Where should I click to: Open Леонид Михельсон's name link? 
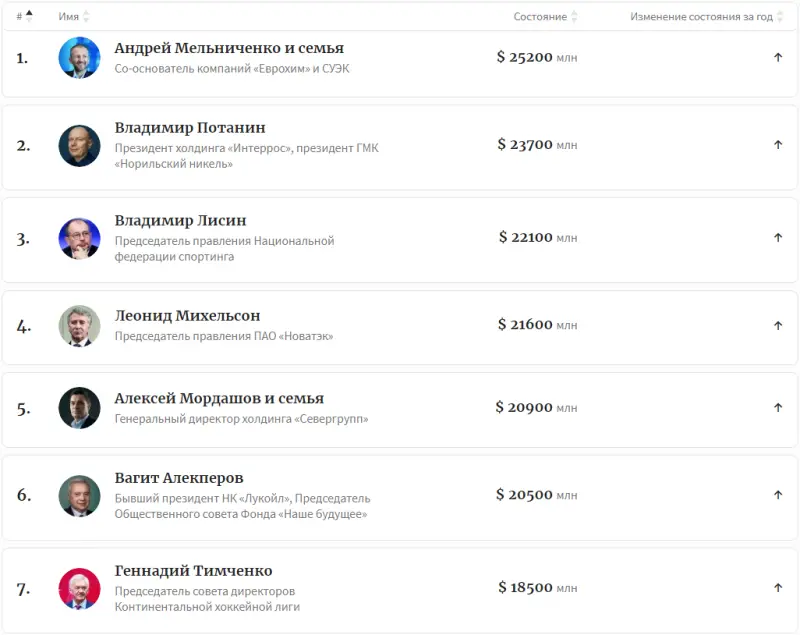187,316
